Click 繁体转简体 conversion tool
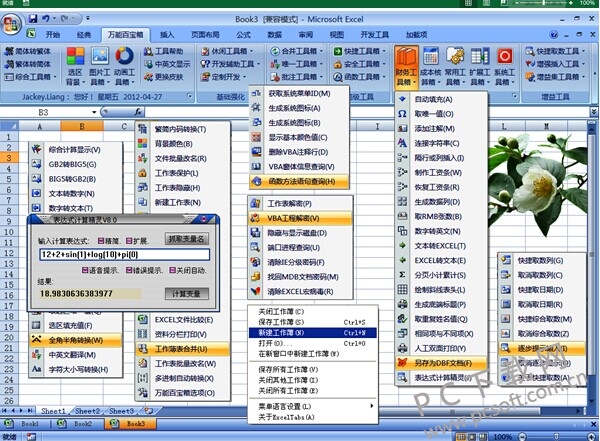Screen dimensions: 600x441 28,64
